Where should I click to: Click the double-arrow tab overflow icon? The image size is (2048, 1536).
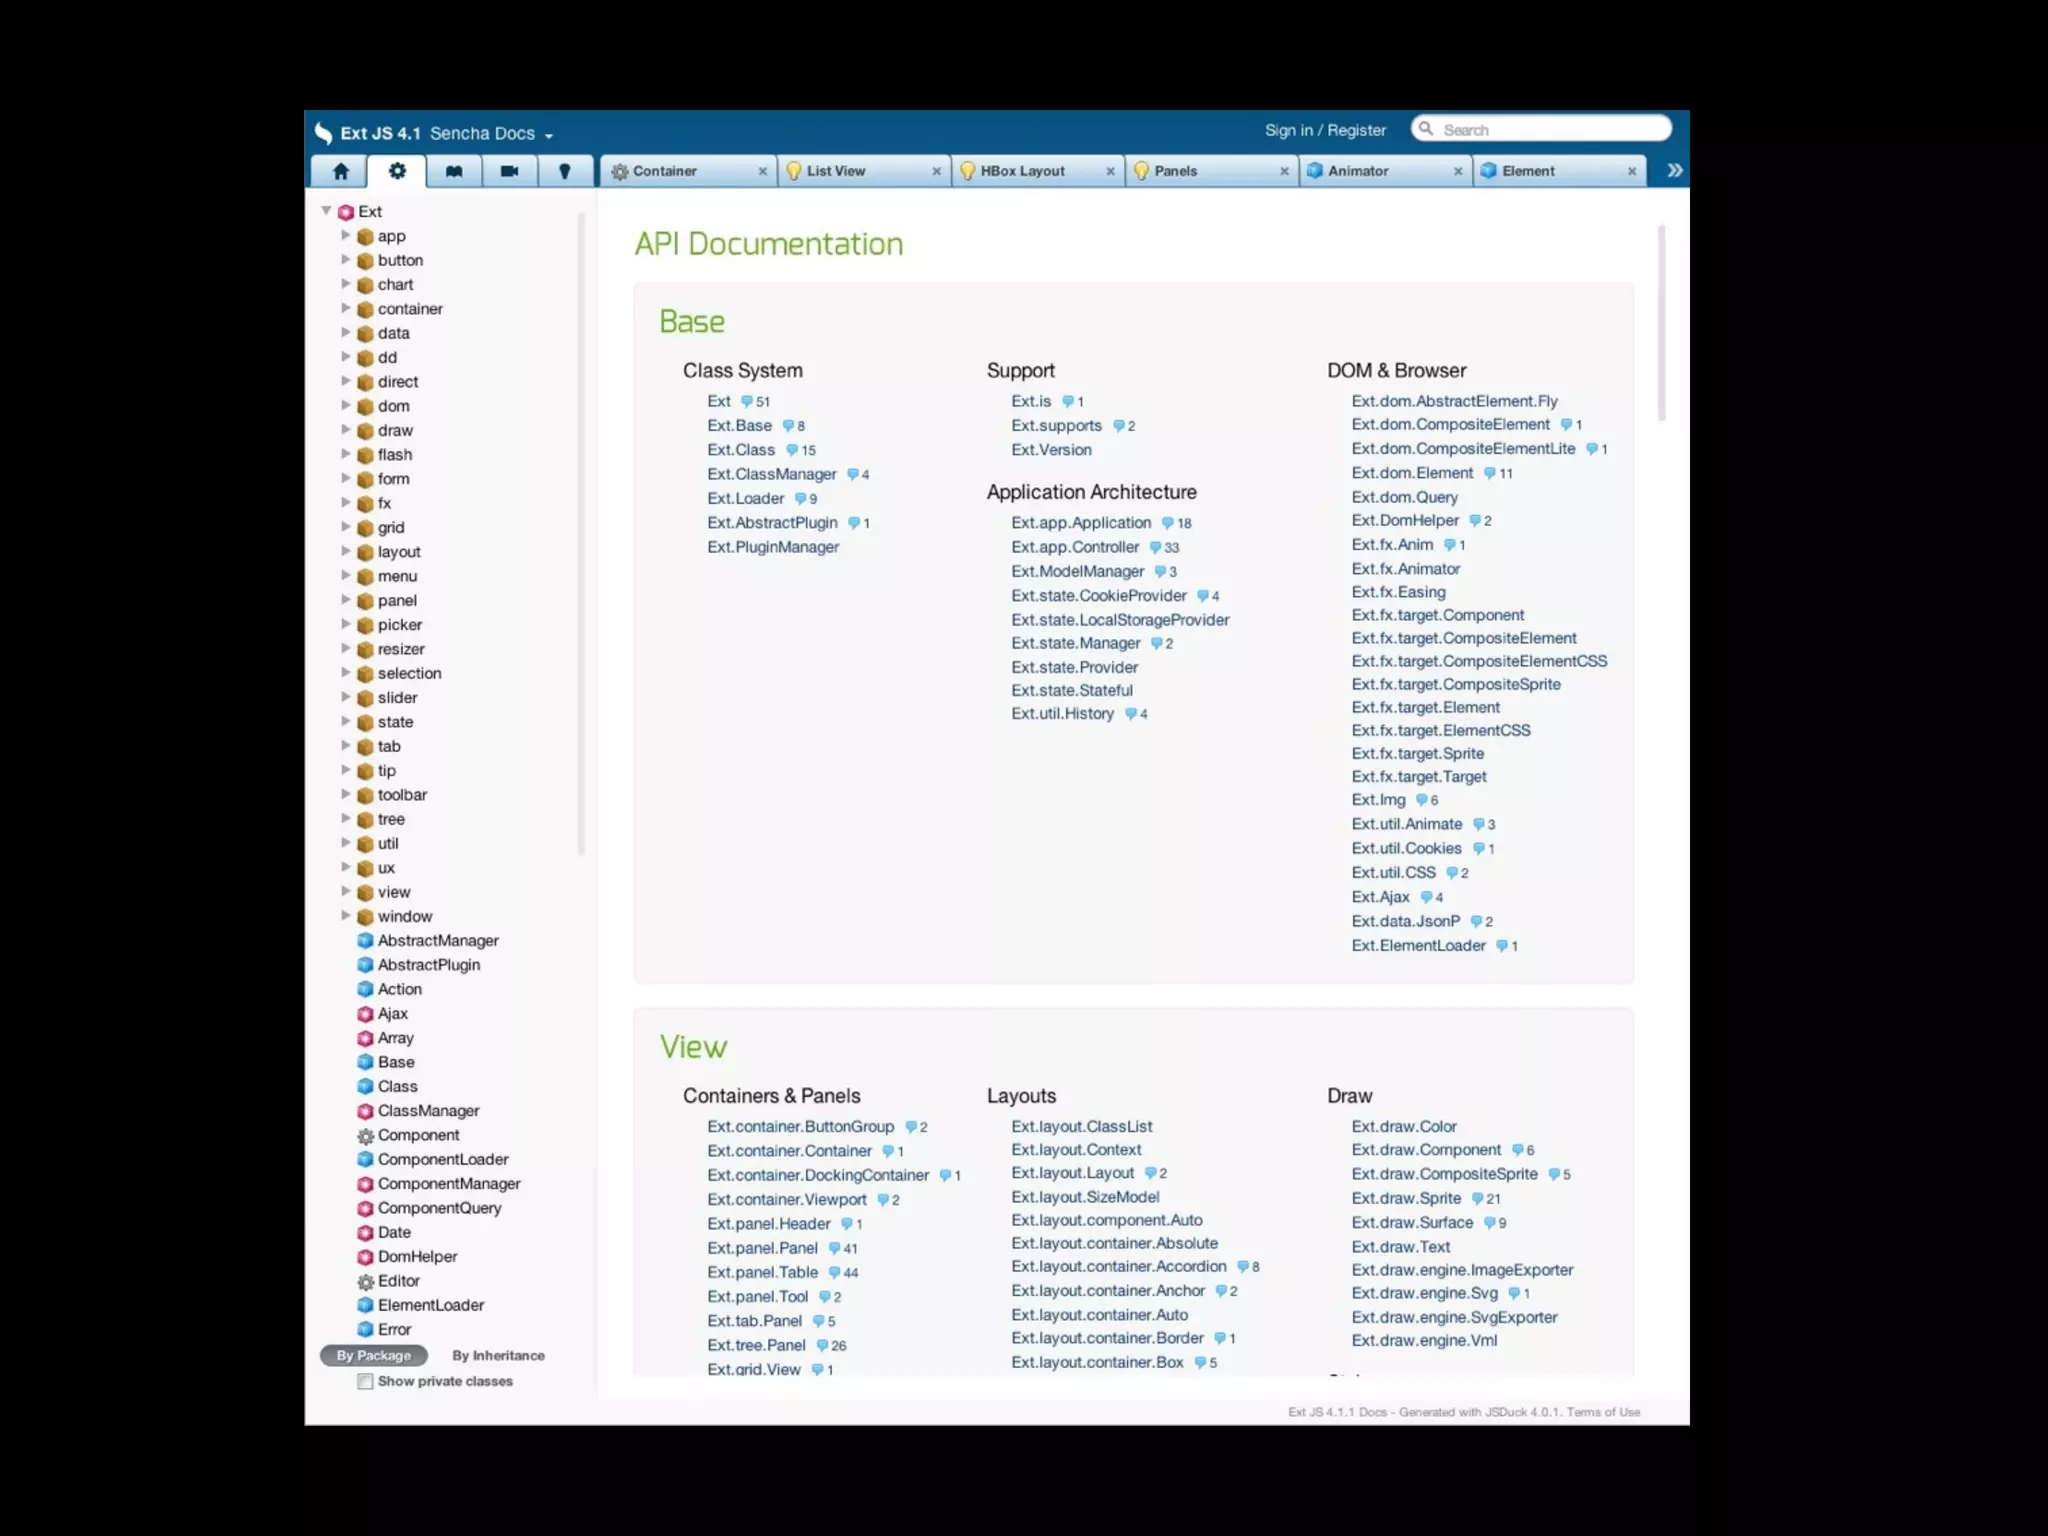[1675, 171]
